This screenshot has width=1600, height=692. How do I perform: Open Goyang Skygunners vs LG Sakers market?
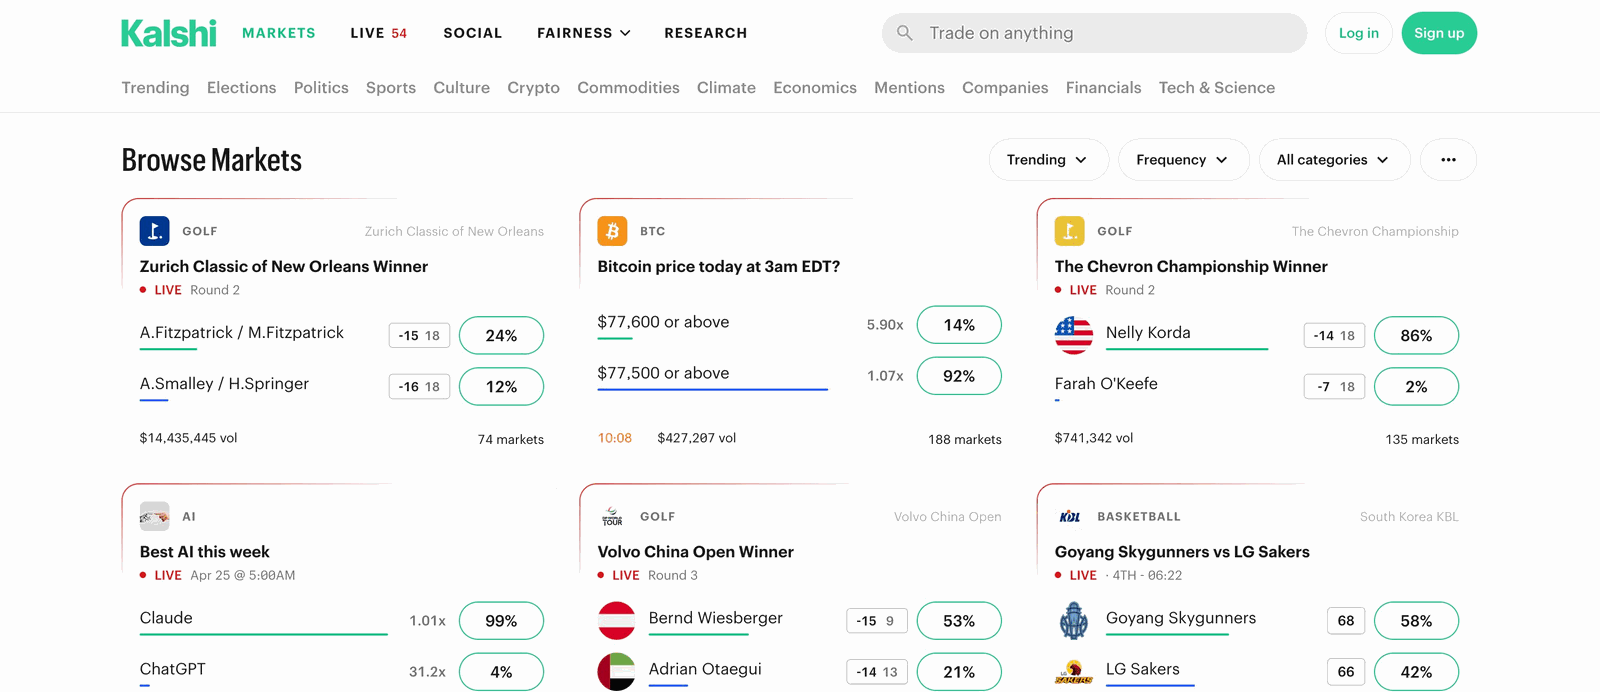(x=1182, y=552)
